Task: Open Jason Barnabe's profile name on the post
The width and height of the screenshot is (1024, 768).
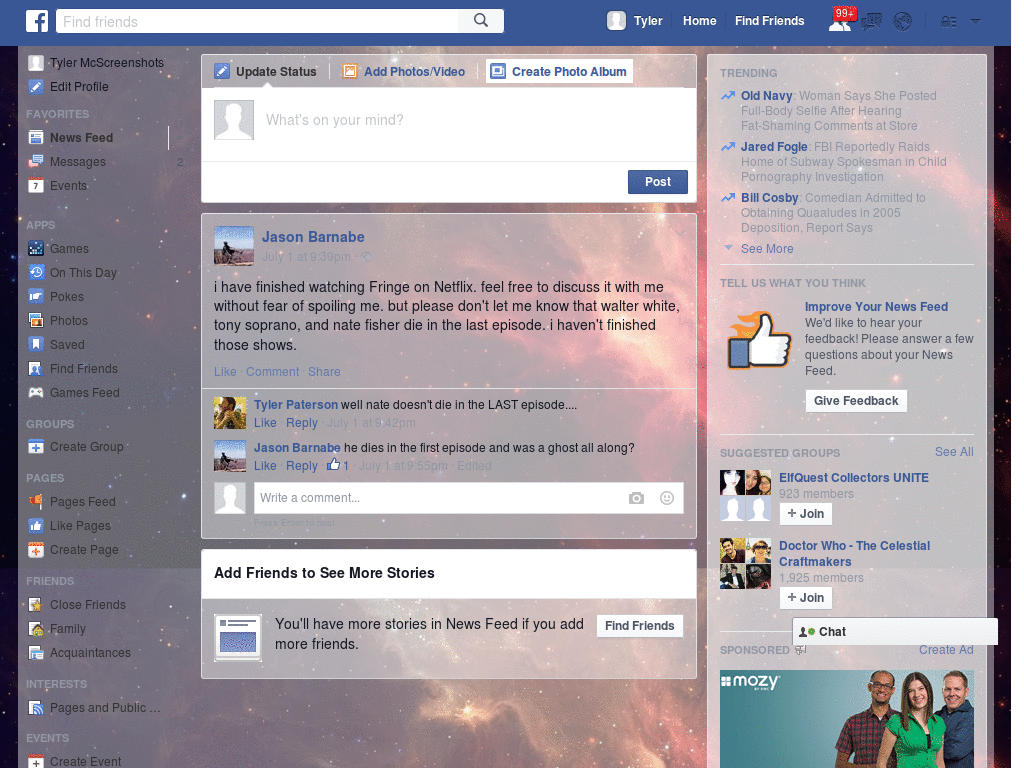Action: tap(313, 237)
